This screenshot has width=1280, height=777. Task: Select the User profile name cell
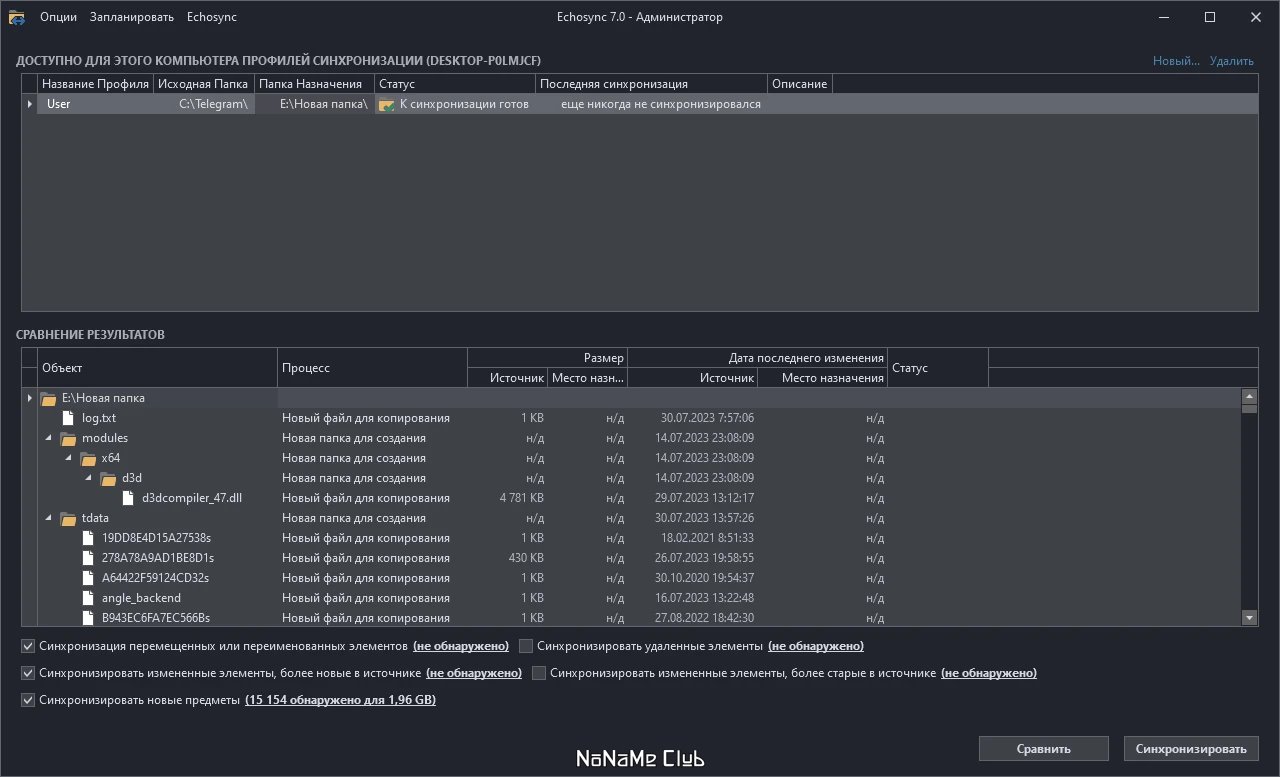95,104
